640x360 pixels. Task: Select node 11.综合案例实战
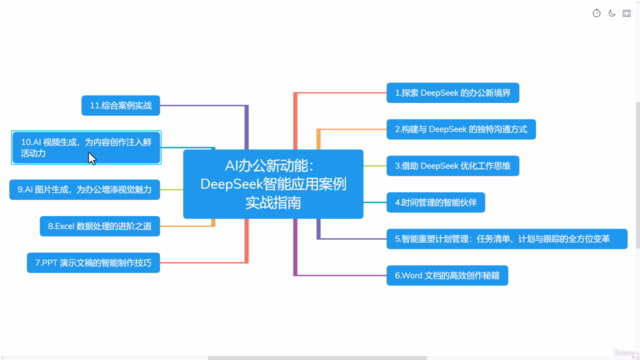(121, 105)
